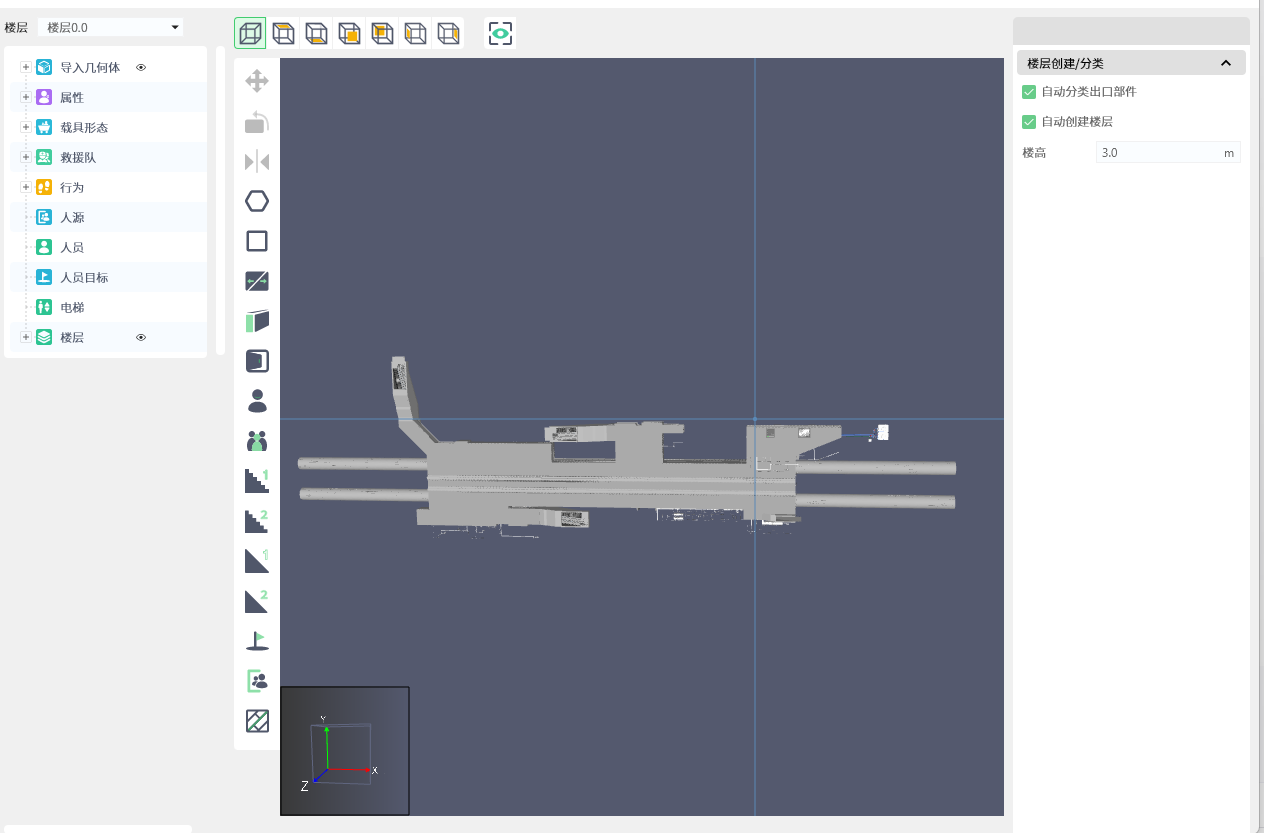The image size is (1264, 833).
Task: Click the fit-to-view eye focus icon
Action: point(501,33)
